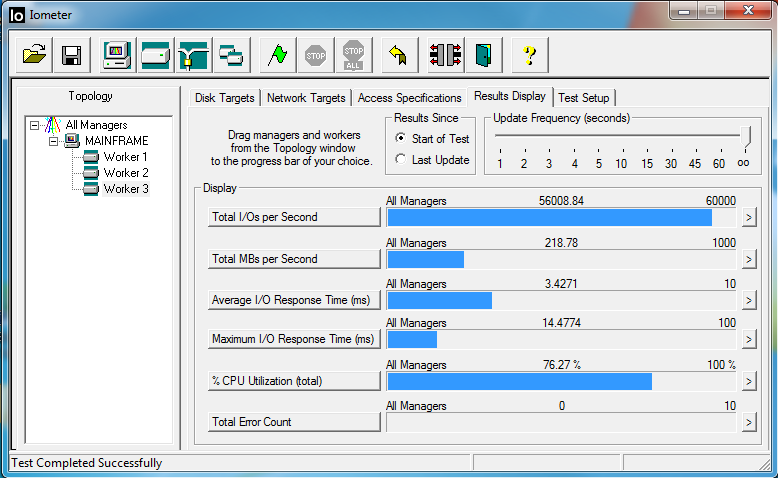Image resolution: width=778 pixels, height=478 pixels.
Task: Click the 3.4271 response time value
Action: point(561,284)
